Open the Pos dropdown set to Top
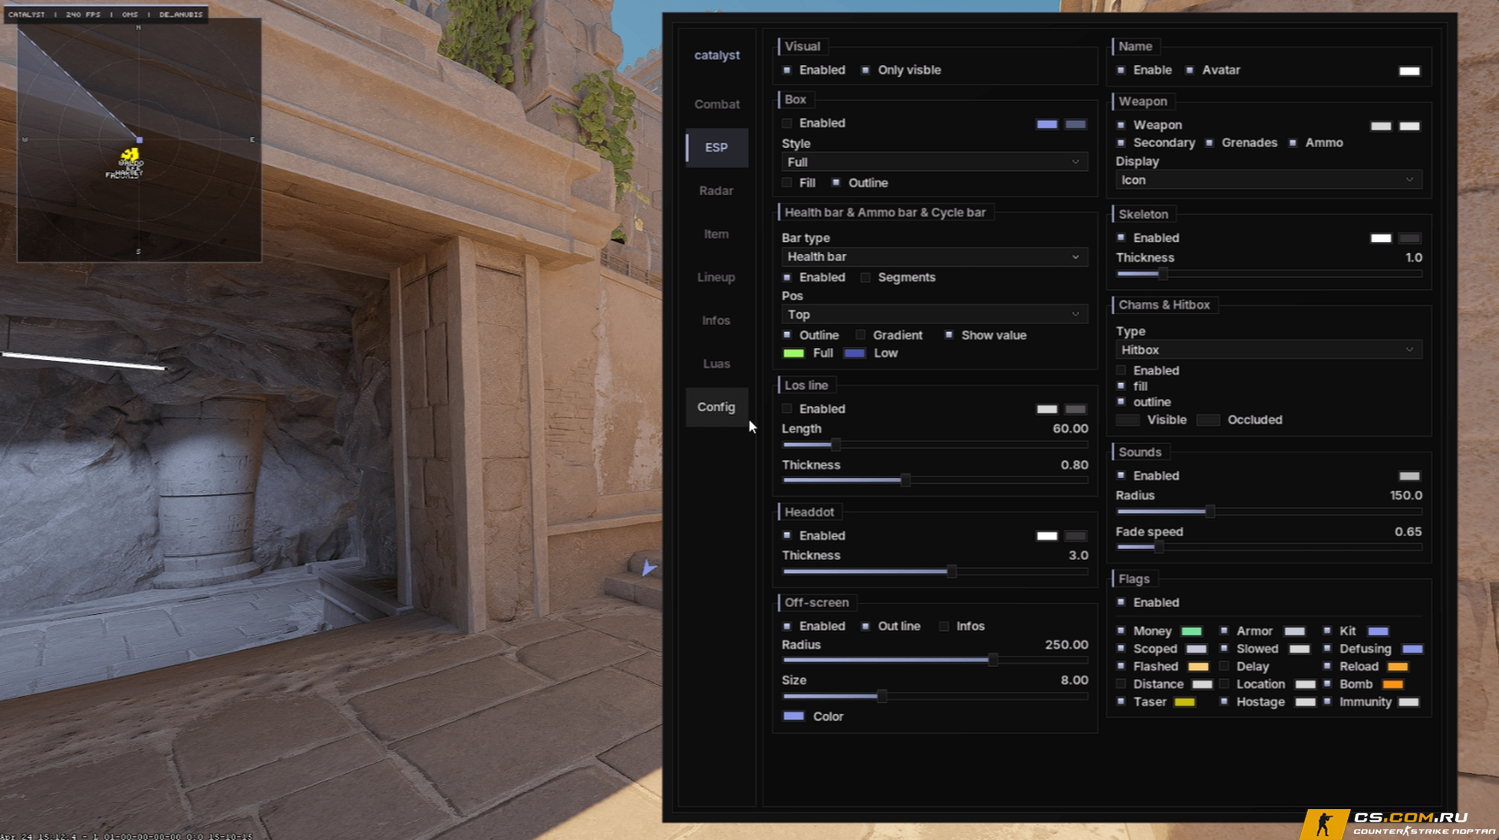1499x840 pixels. [x=934, y=314]
